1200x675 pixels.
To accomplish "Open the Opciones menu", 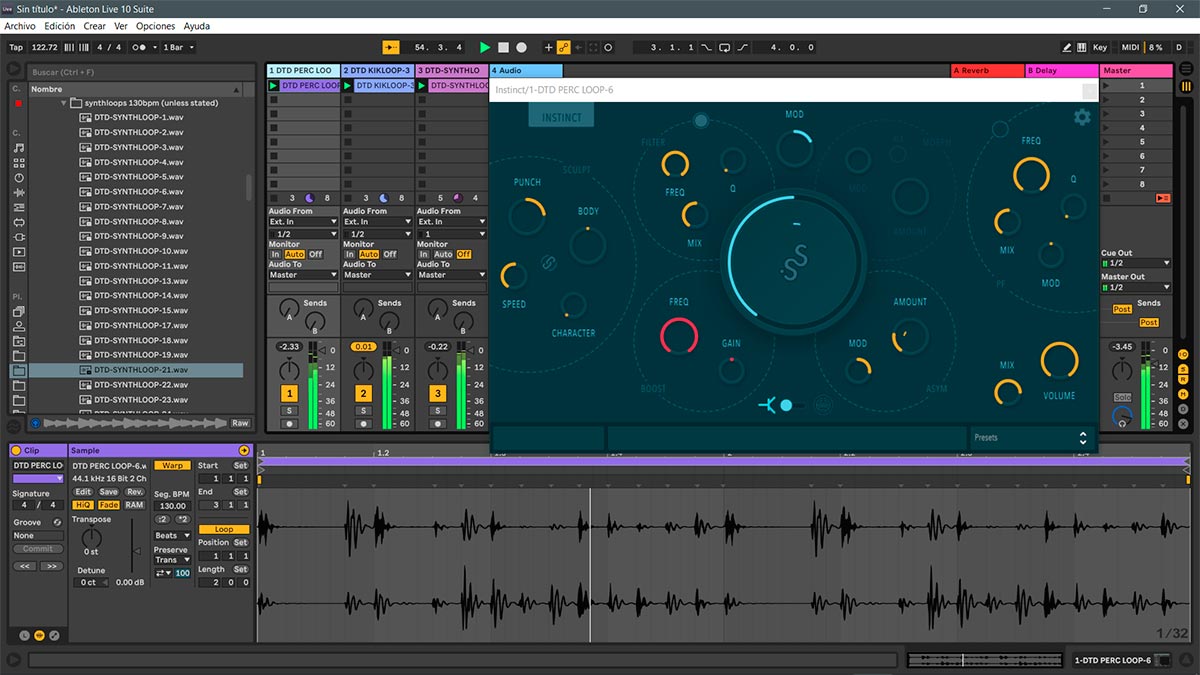I will 155,26.
